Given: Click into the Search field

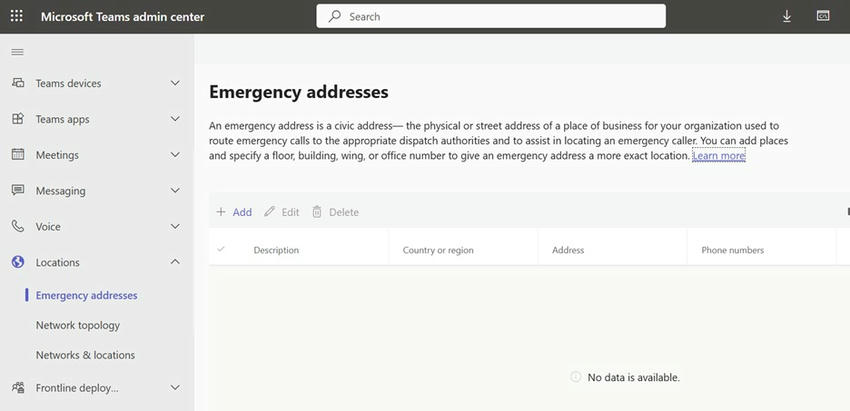Looking at the screenshot, I should pos(491,16).
